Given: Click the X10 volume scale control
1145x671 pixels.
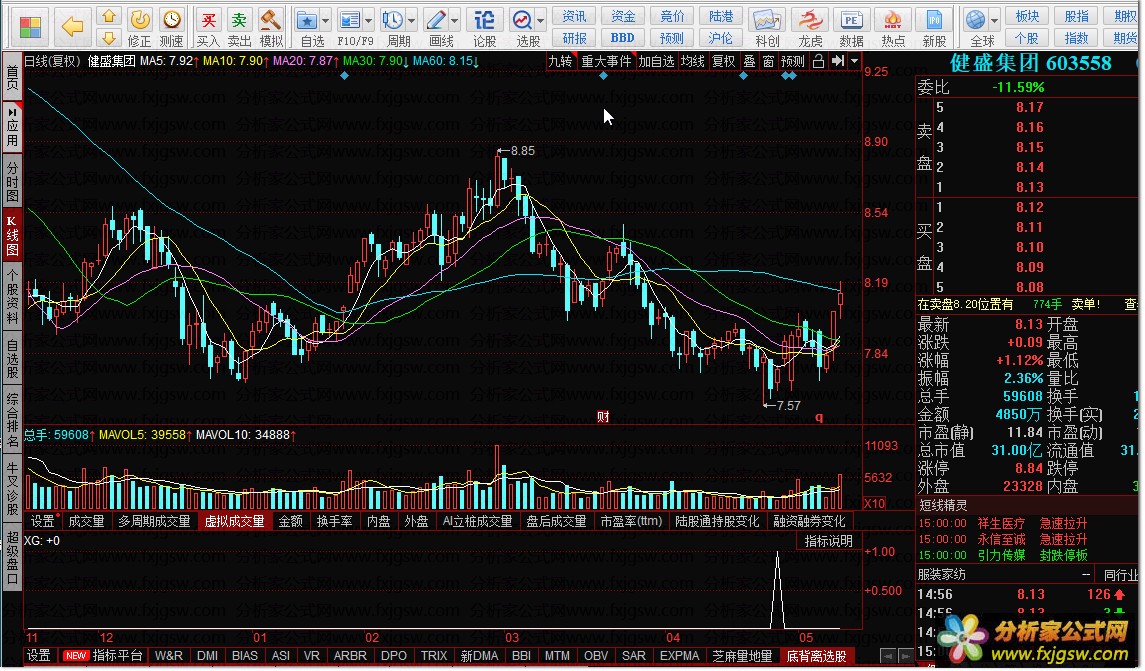Looking at the screenshot, I should (874, 503).
